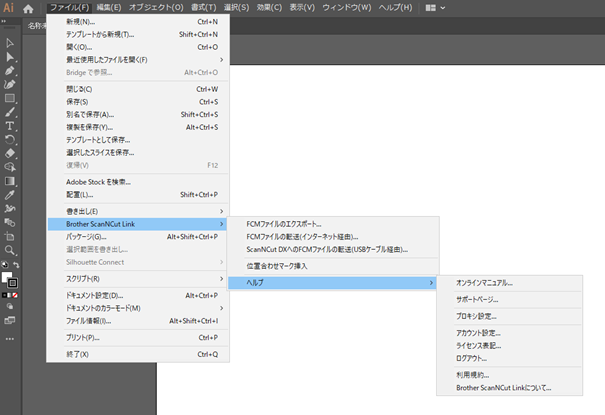Choose 別名で保存(A)...

click(139, 115)
